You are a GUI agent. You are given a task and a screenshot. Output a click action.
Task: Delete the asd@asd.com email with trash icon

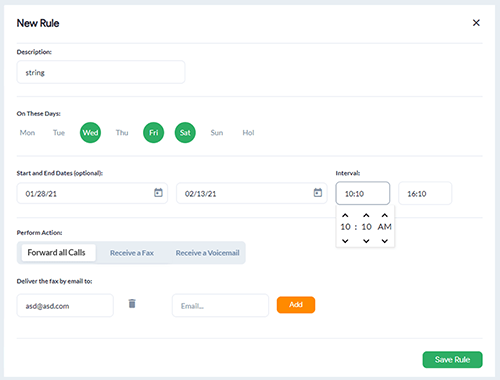pyautogui.click(x=132, y=304)
